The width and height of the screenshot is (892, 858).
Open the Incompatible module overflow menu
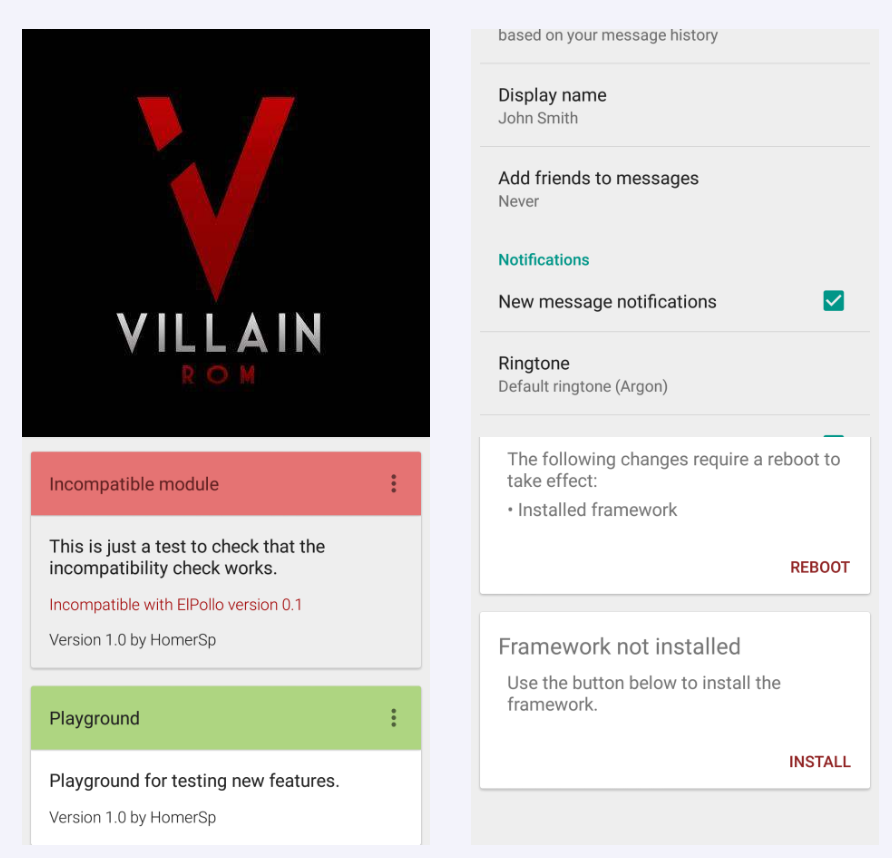point(394,484)
